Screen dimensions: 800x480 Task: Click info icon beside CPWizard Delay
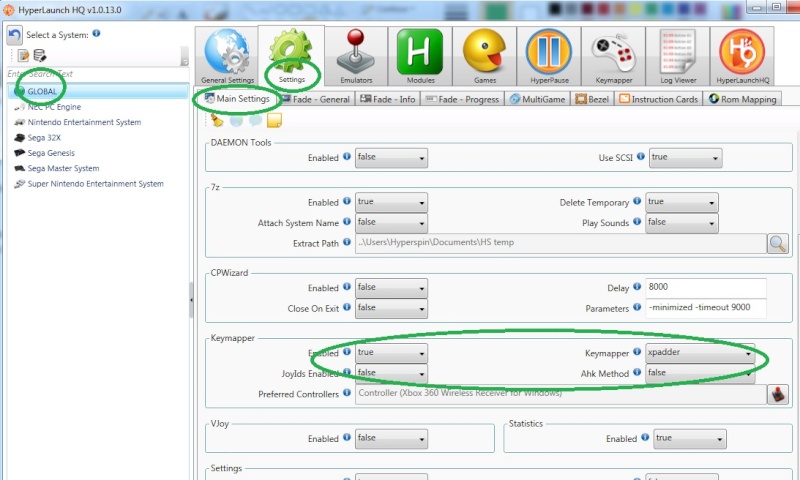[637, 287]
